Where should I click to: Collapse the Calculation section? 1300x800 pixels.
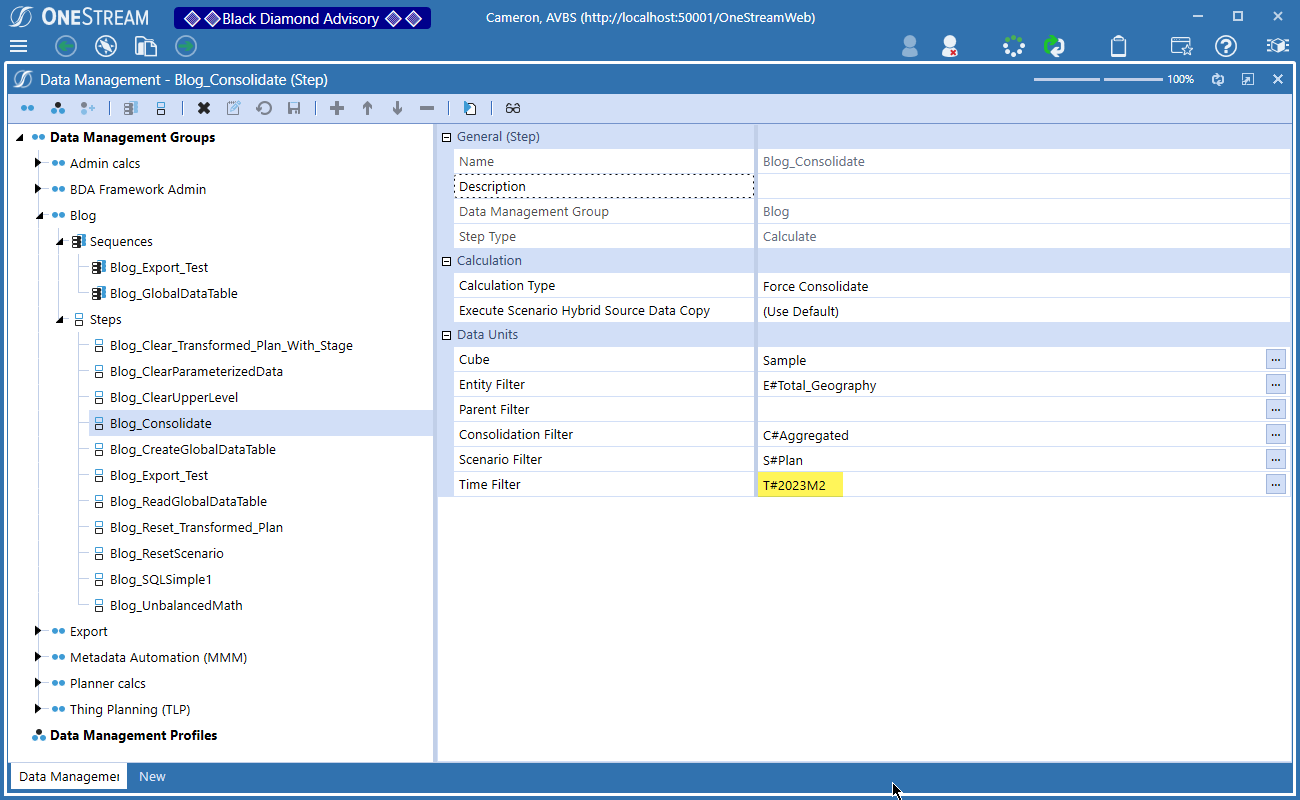446,261
